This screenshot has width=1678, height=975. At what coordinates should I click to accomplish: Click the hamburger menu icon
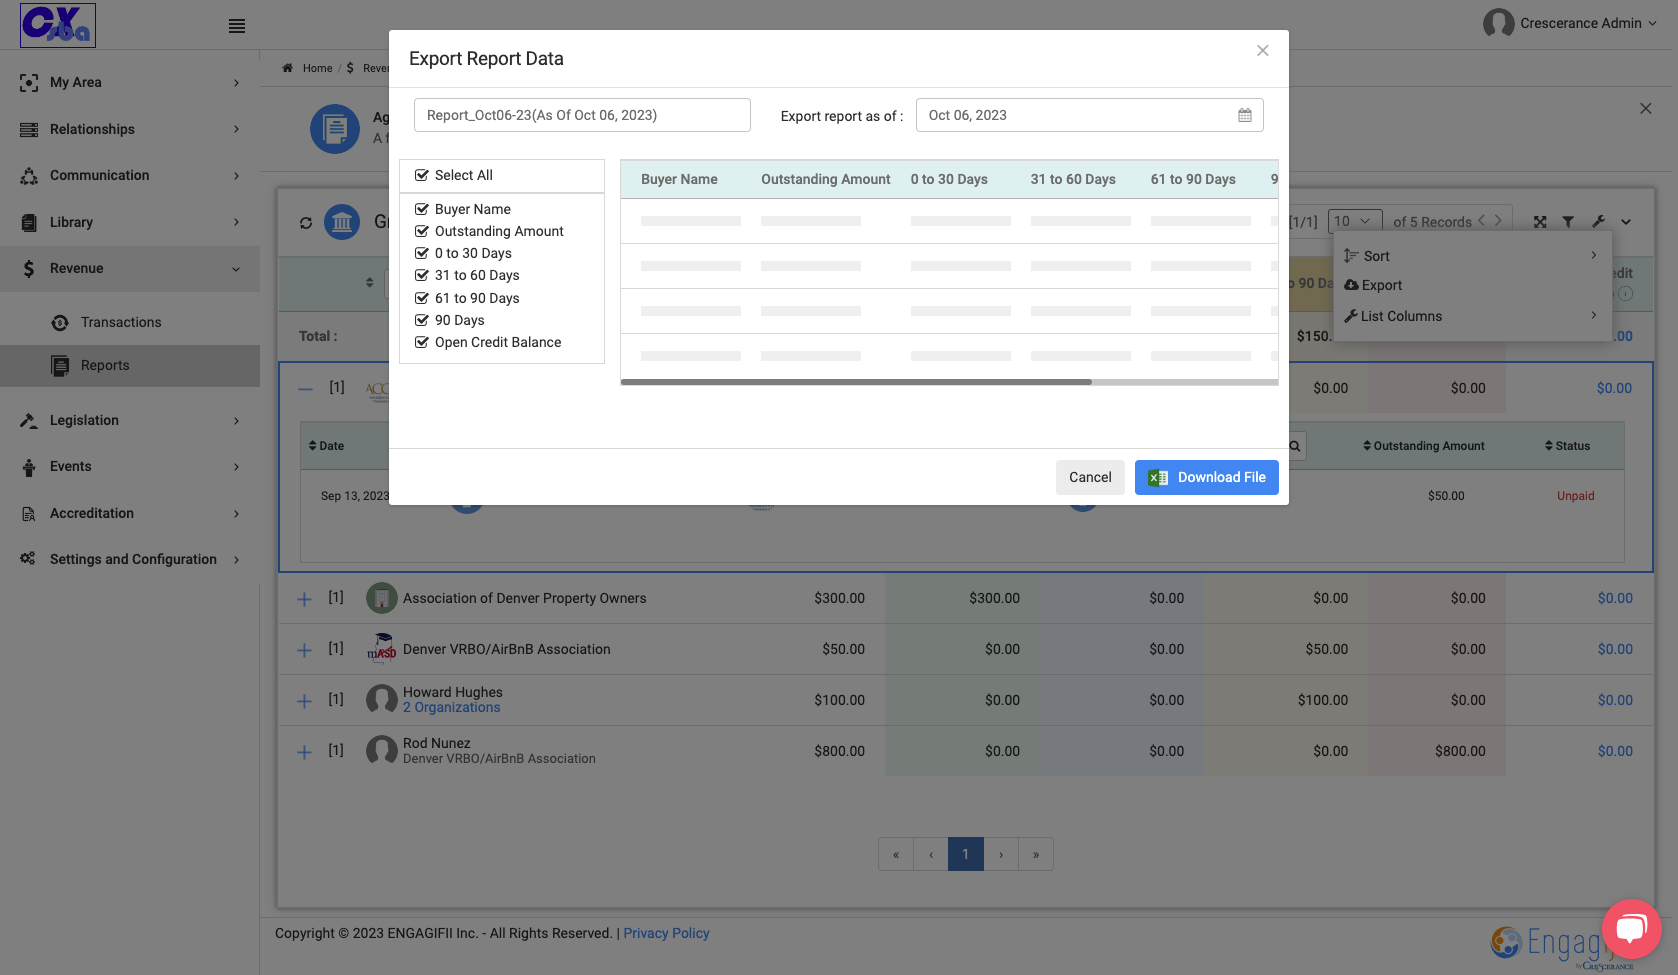237,26
